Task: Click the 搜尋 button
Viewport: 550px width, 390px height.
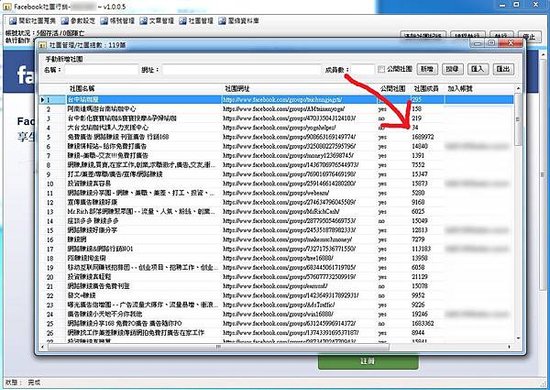Action: tap(452, 69)
